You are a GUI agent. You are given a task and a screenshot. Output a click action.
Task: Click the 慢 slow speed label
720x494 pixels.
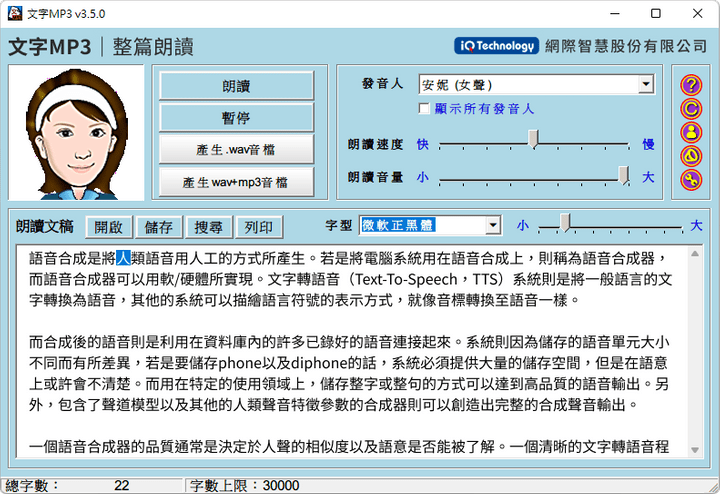648,145
